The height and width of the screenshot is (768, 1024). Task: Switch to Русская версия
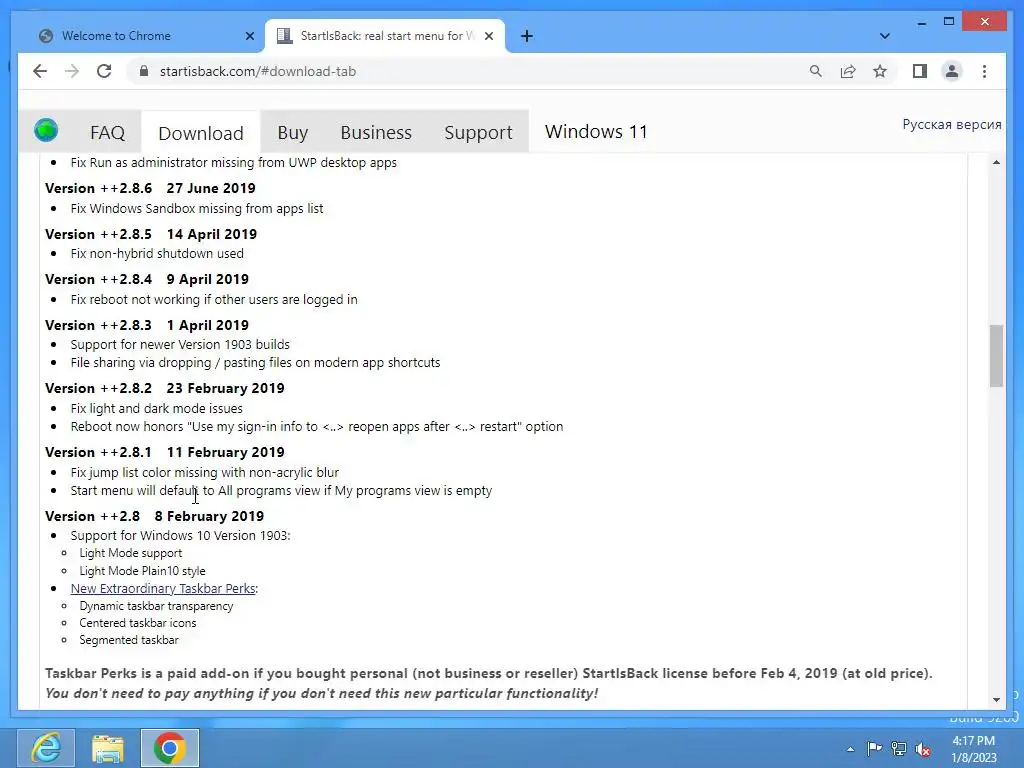(952, 124)
